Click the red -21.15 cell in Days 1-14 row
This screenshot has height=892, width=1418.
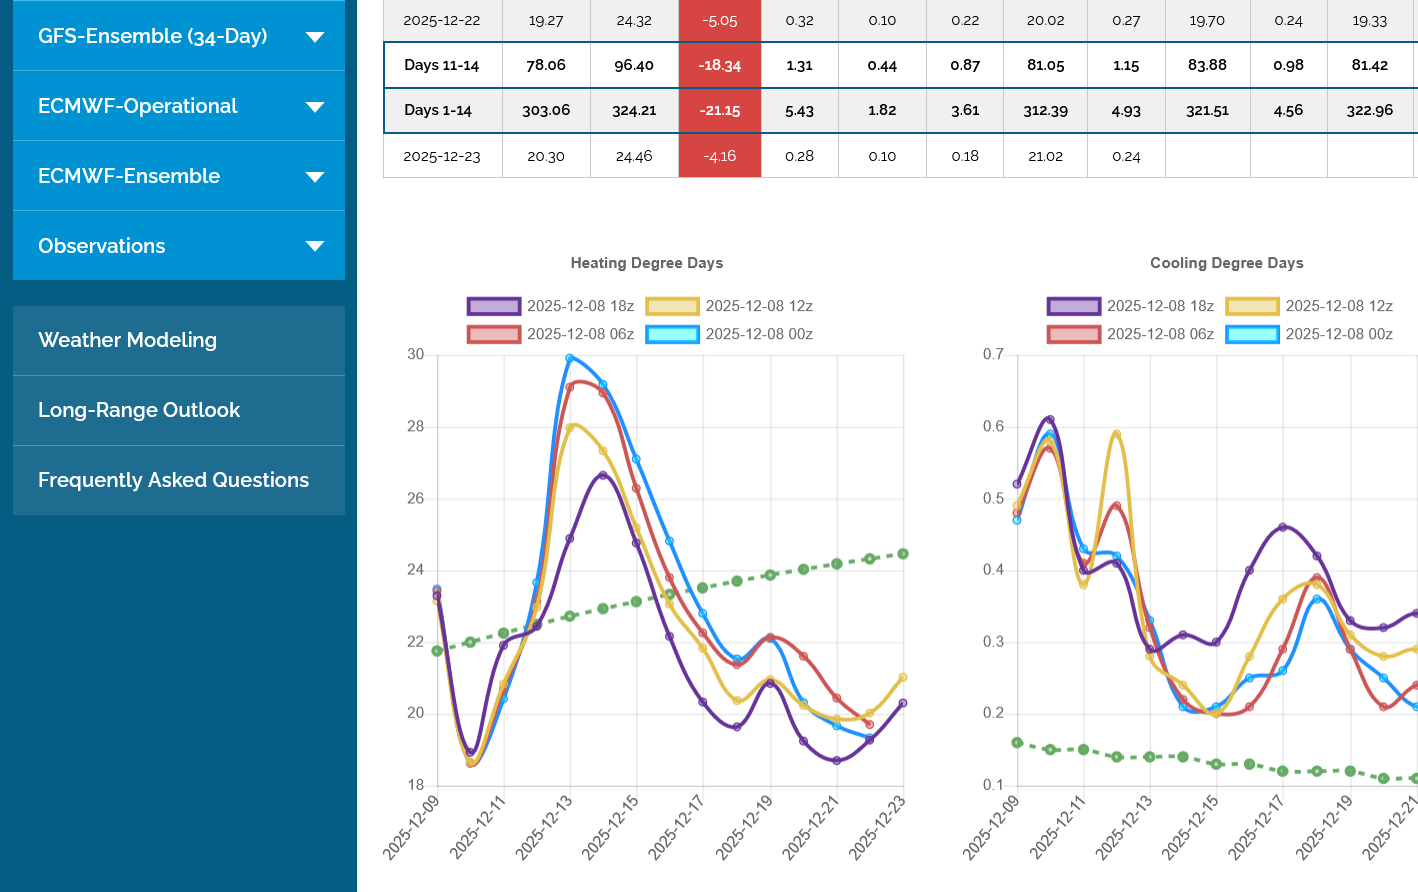720,110
